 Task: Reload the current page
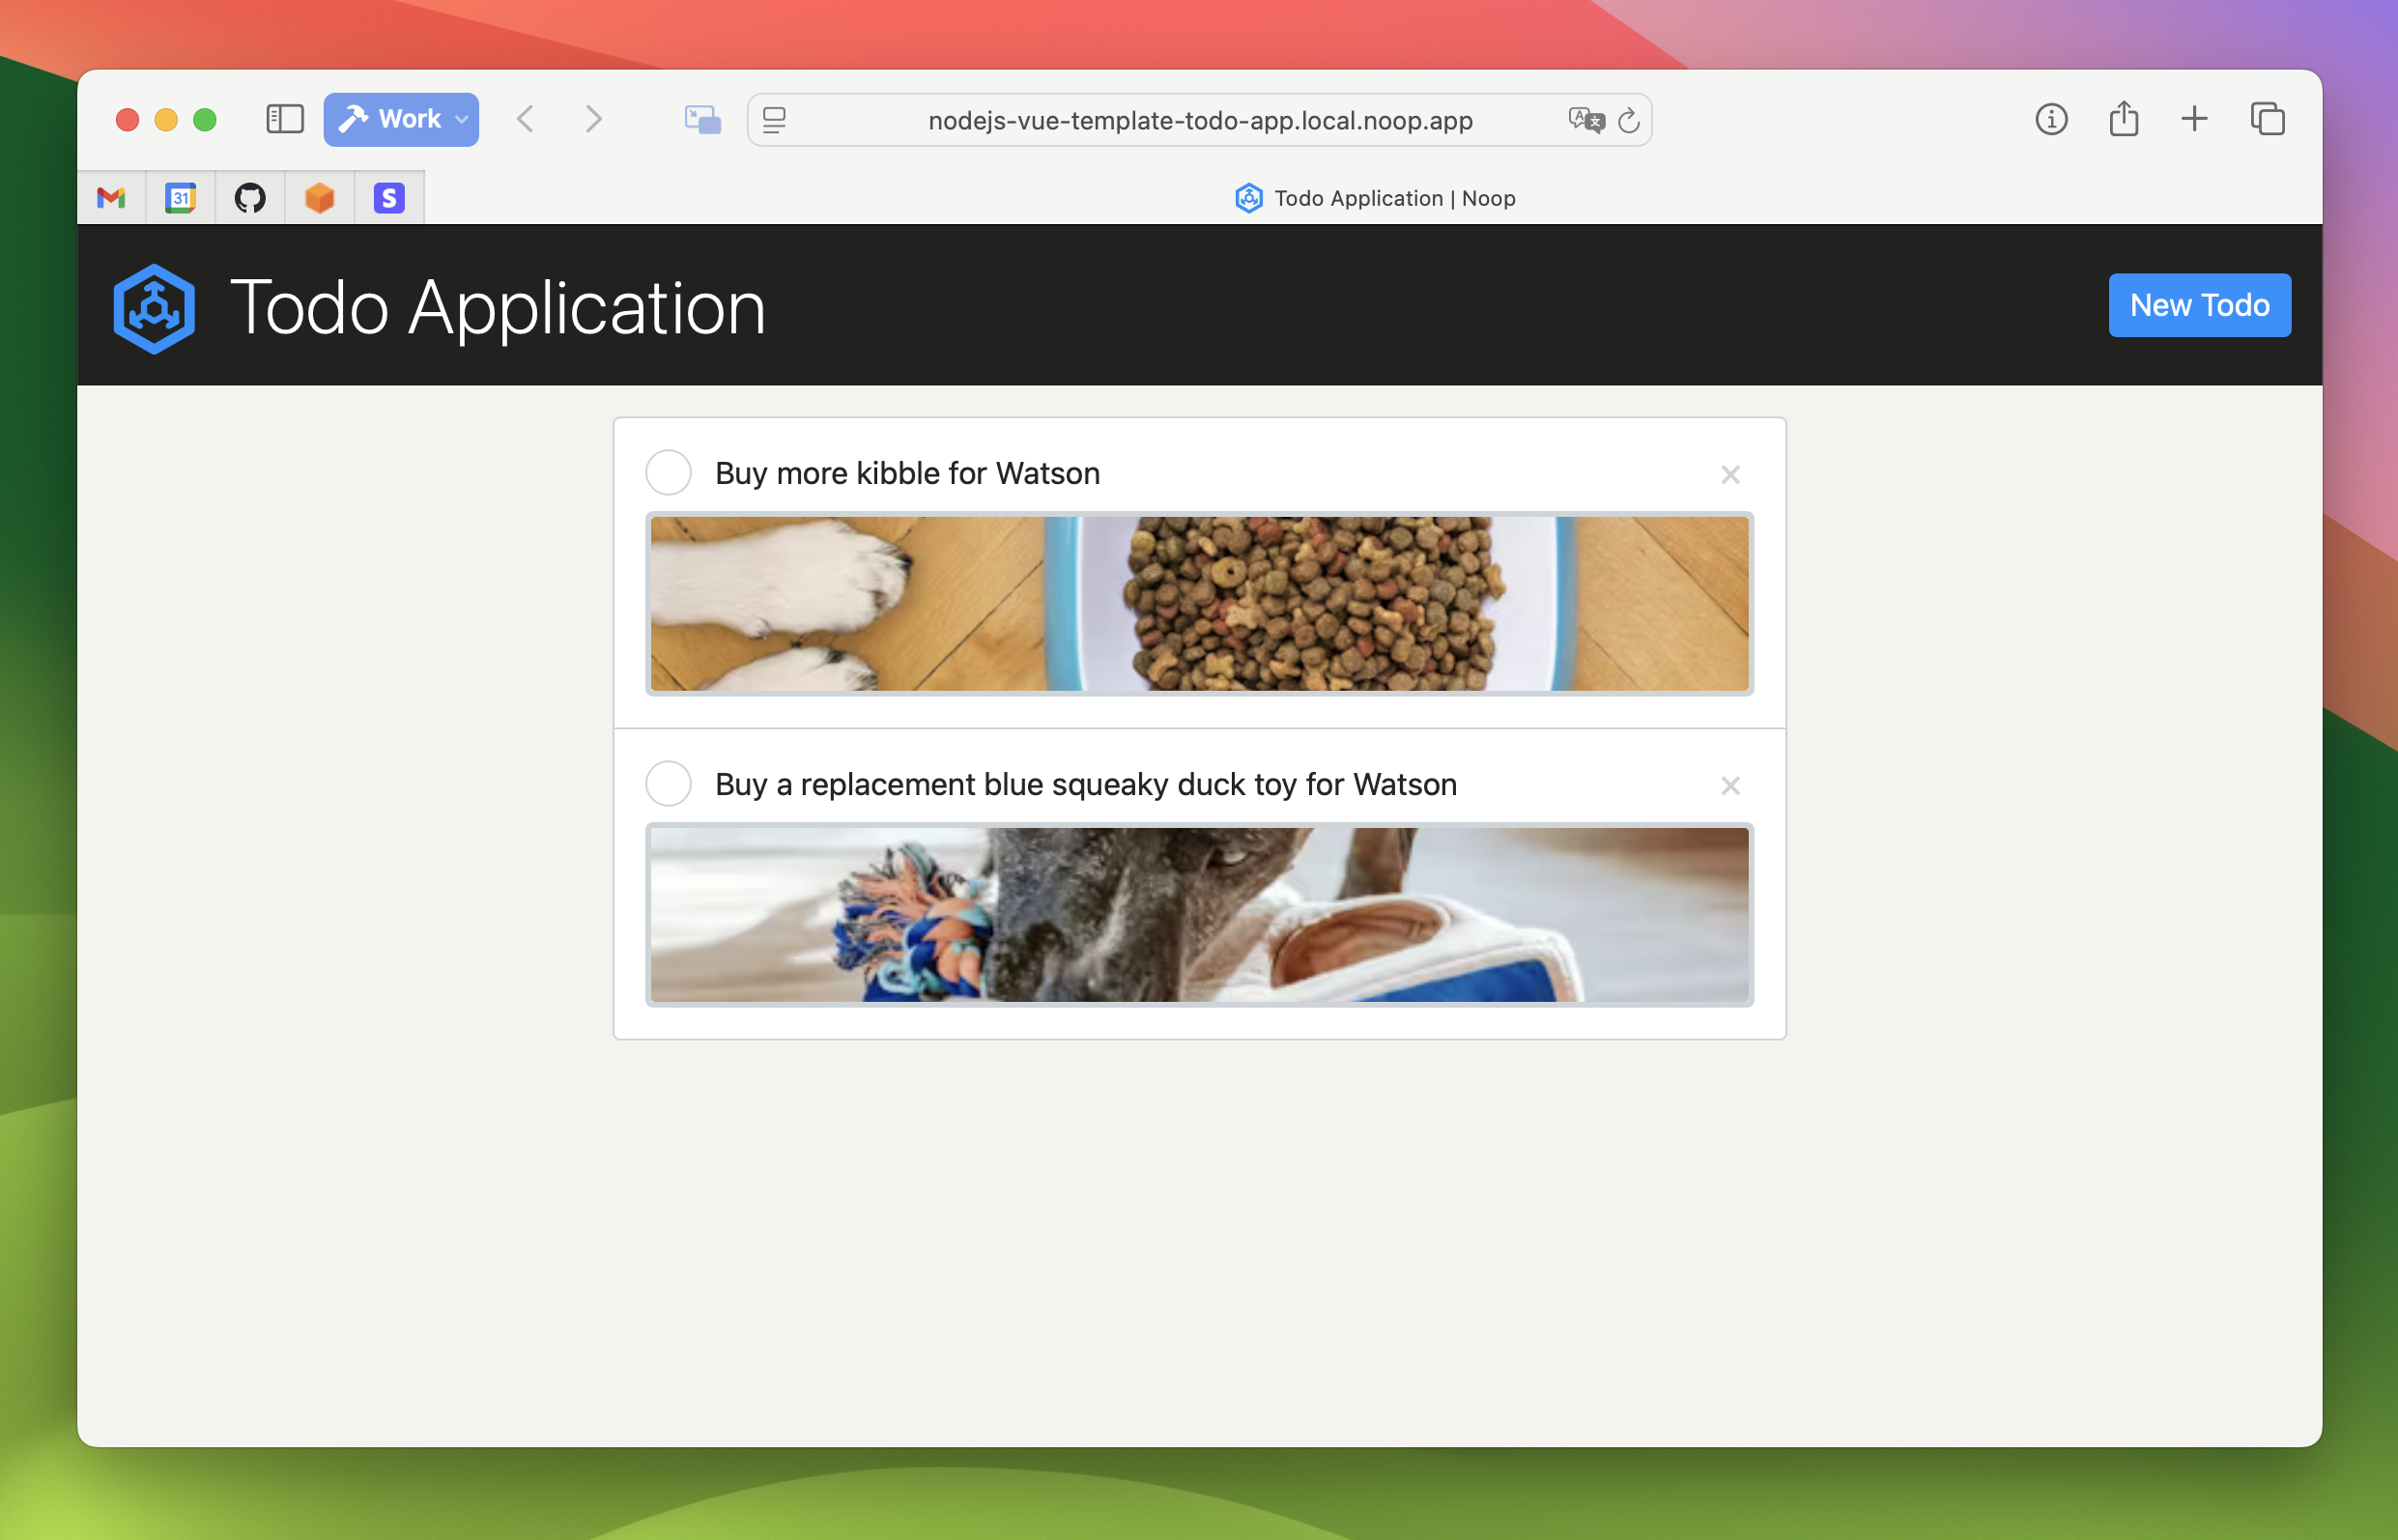tap(1628, 119)
